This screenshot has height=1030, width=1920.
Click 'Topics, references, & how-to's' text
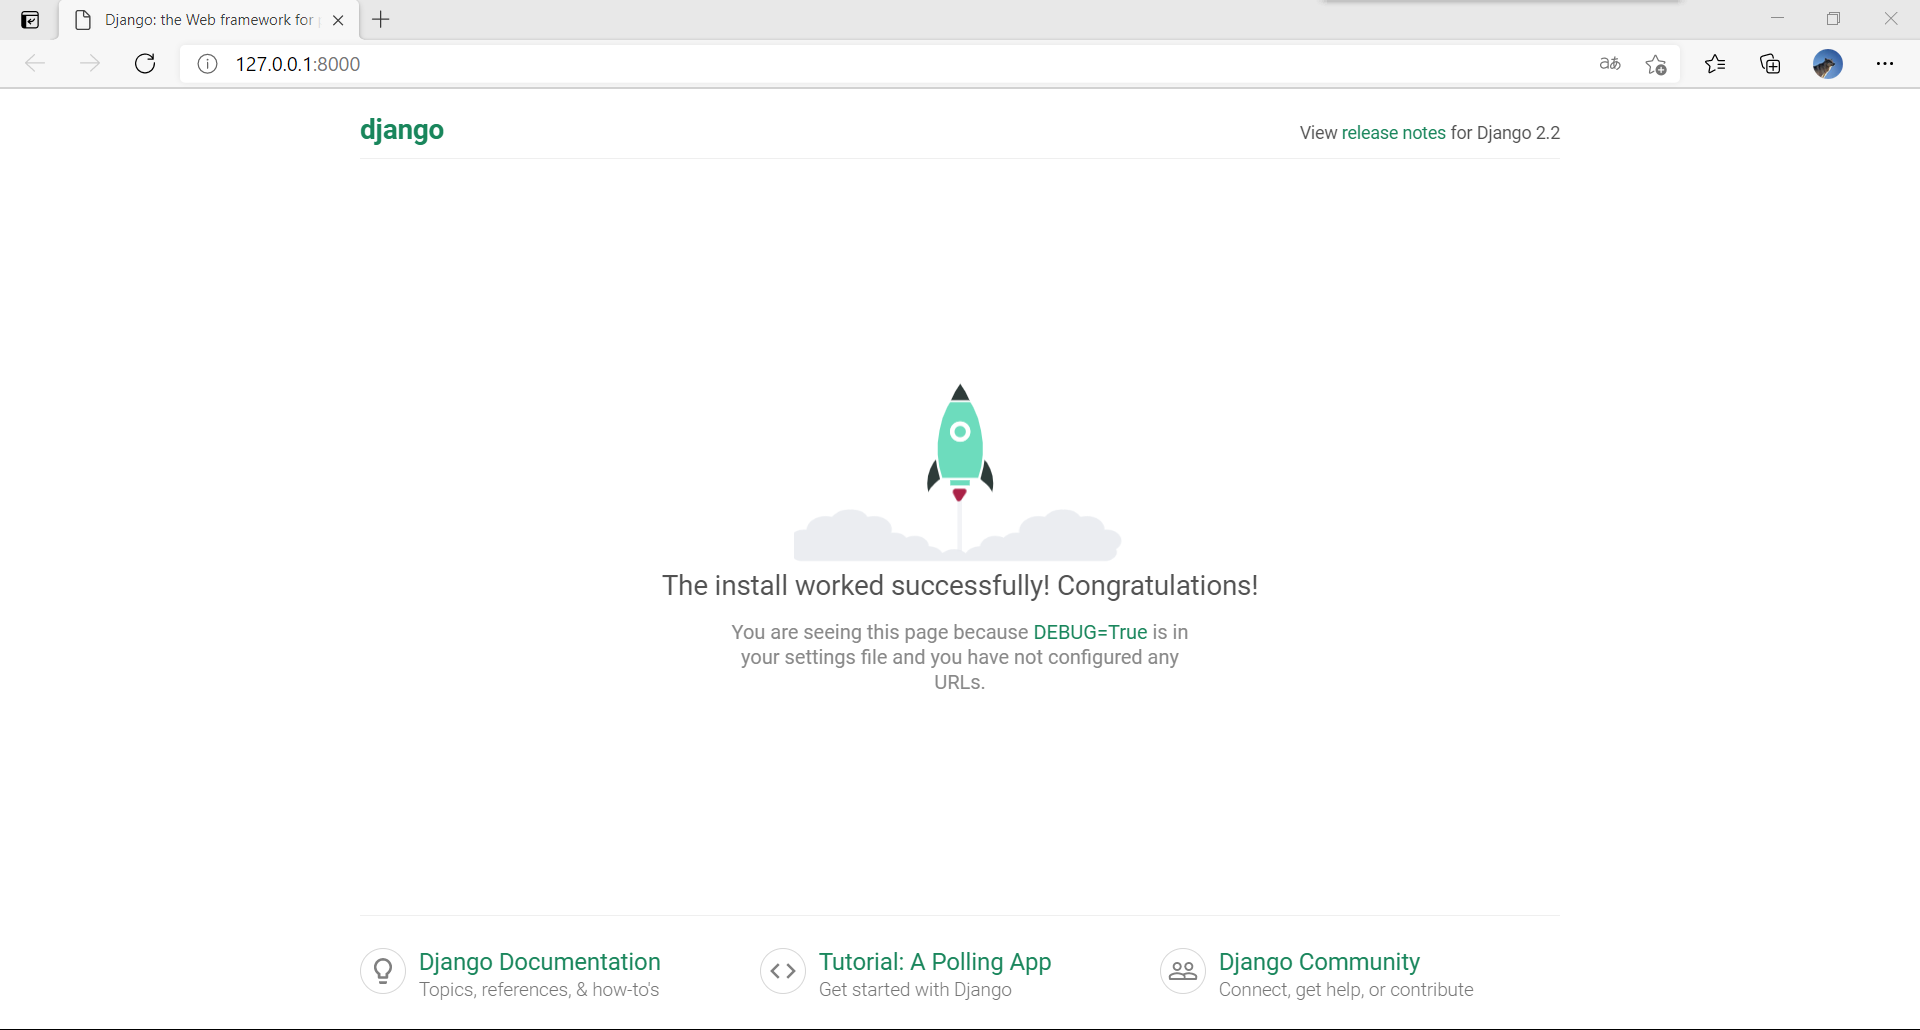click(x=539, y=990)
